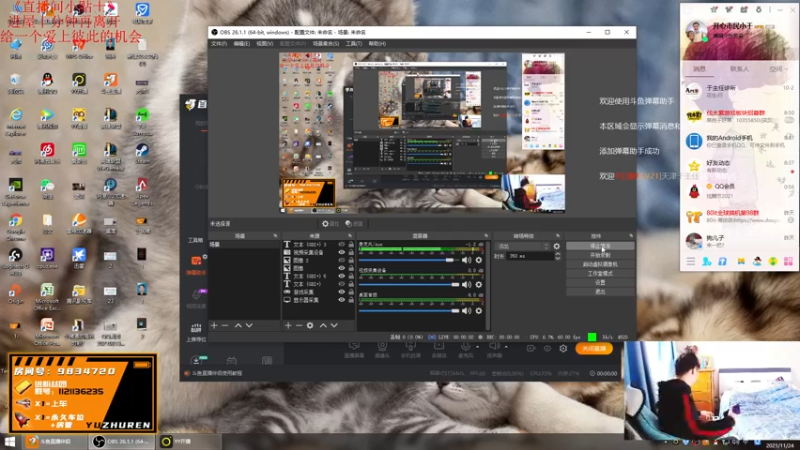This screenshot has width=800, height=450.
Task: Enable studio mode in OBS controls
Action: click(600, 273)
